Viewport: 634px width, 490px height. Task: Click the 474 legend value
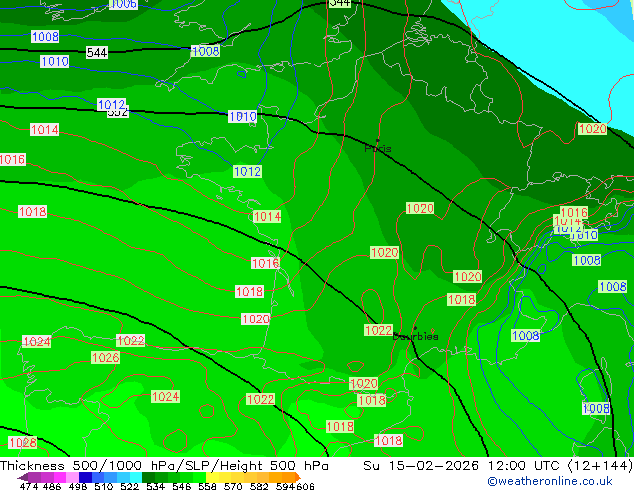coord(29,486)
